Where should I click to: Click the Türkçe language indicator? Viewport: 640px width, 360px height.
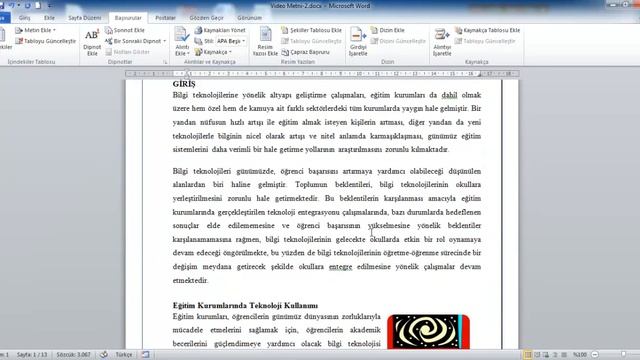click(124, 355)
